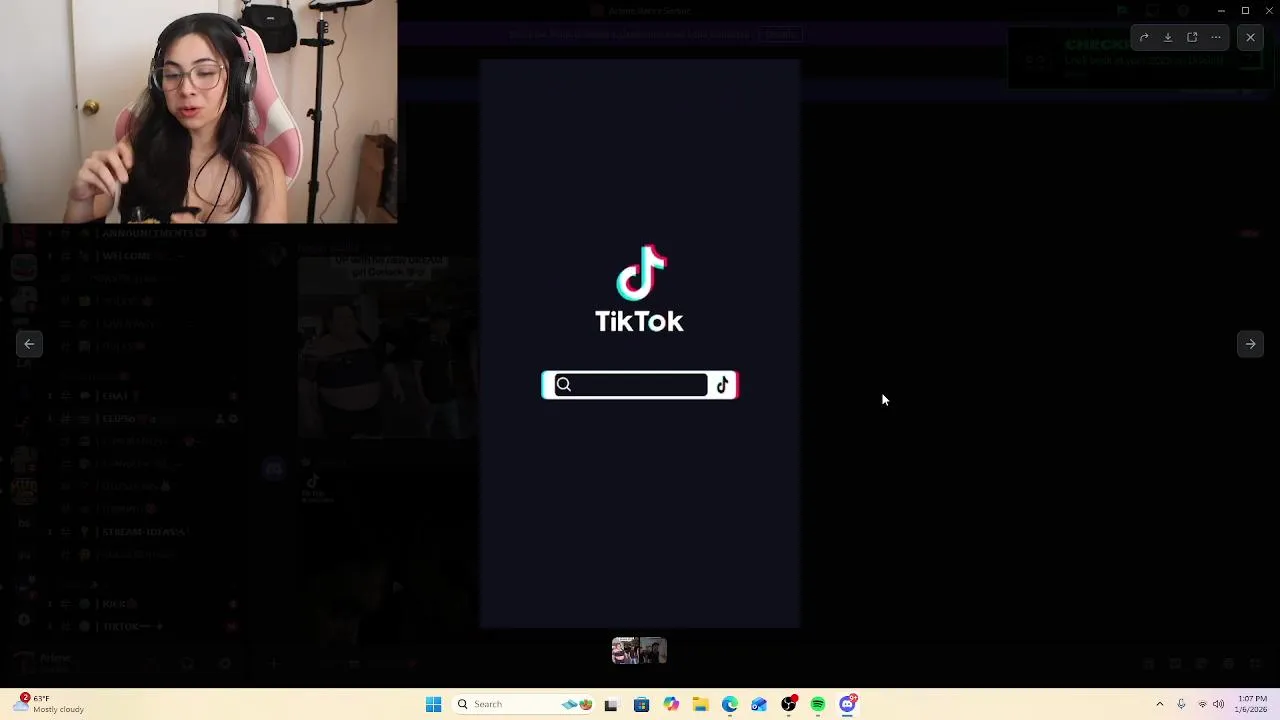Open the volume speaker tray icon
This screenshot has height=720, width=1280.
coord(1218,704)
